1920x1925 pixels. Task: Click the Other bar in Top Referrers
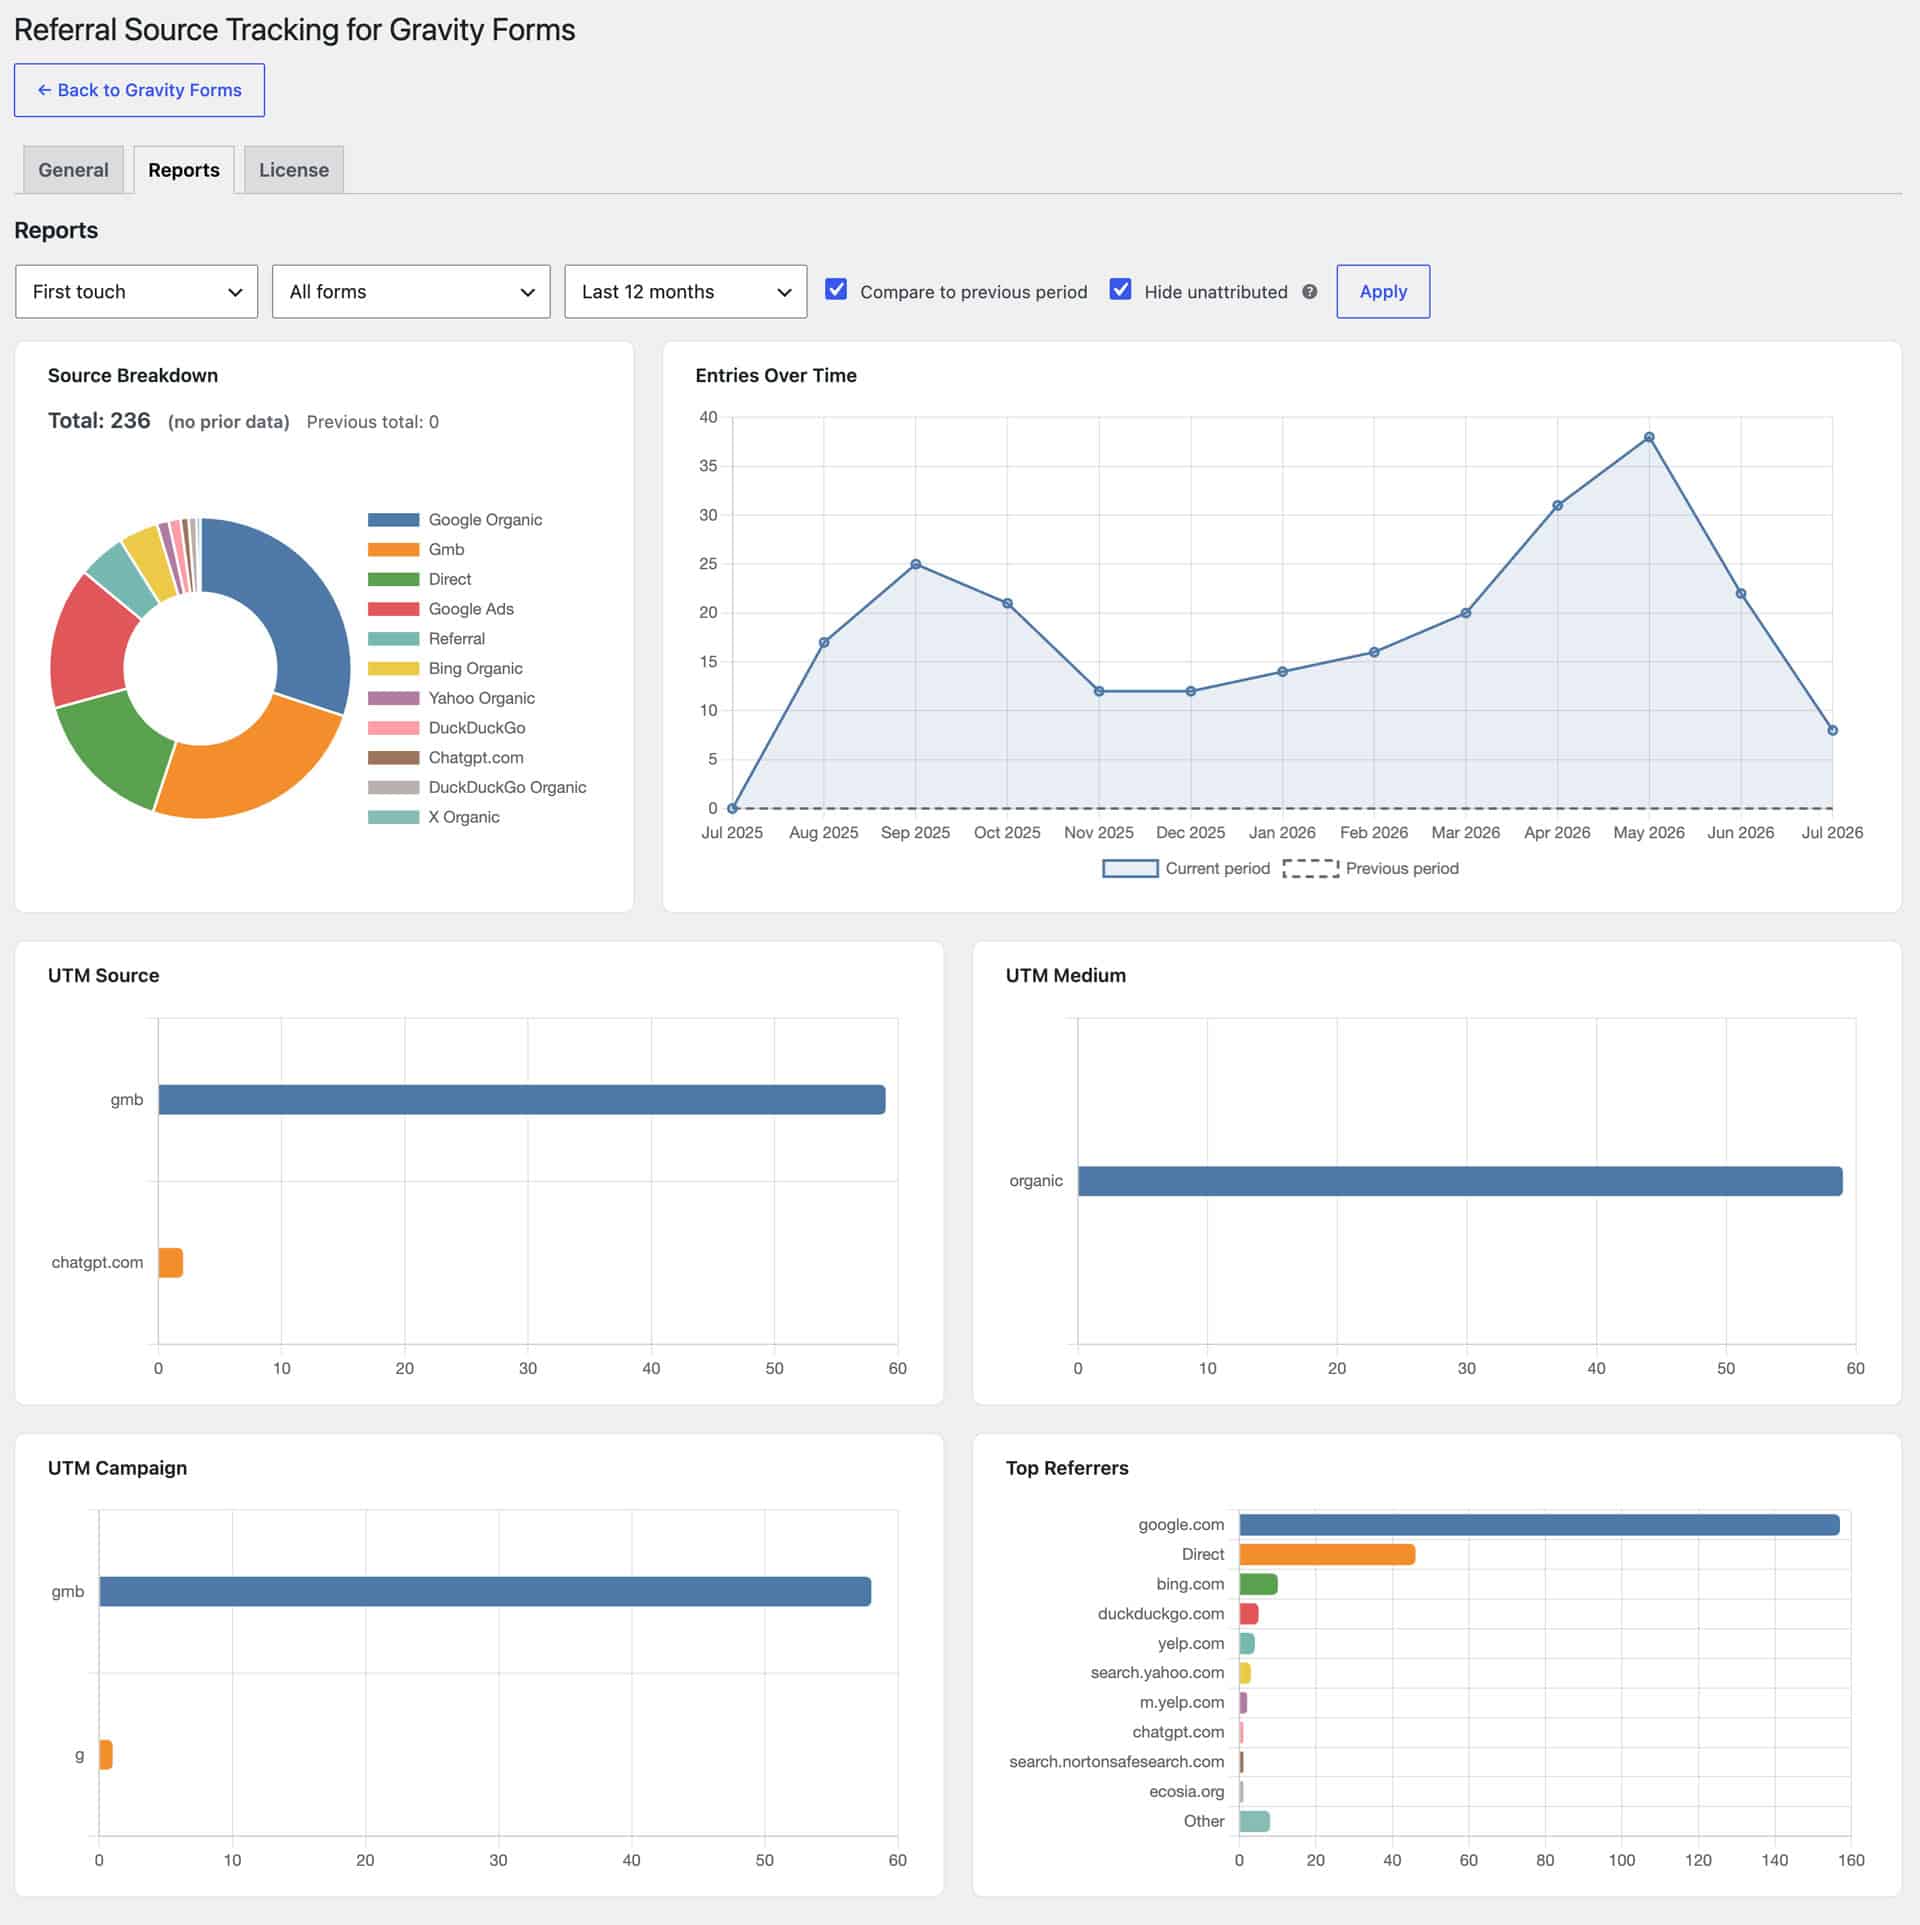(1254, 1822)
